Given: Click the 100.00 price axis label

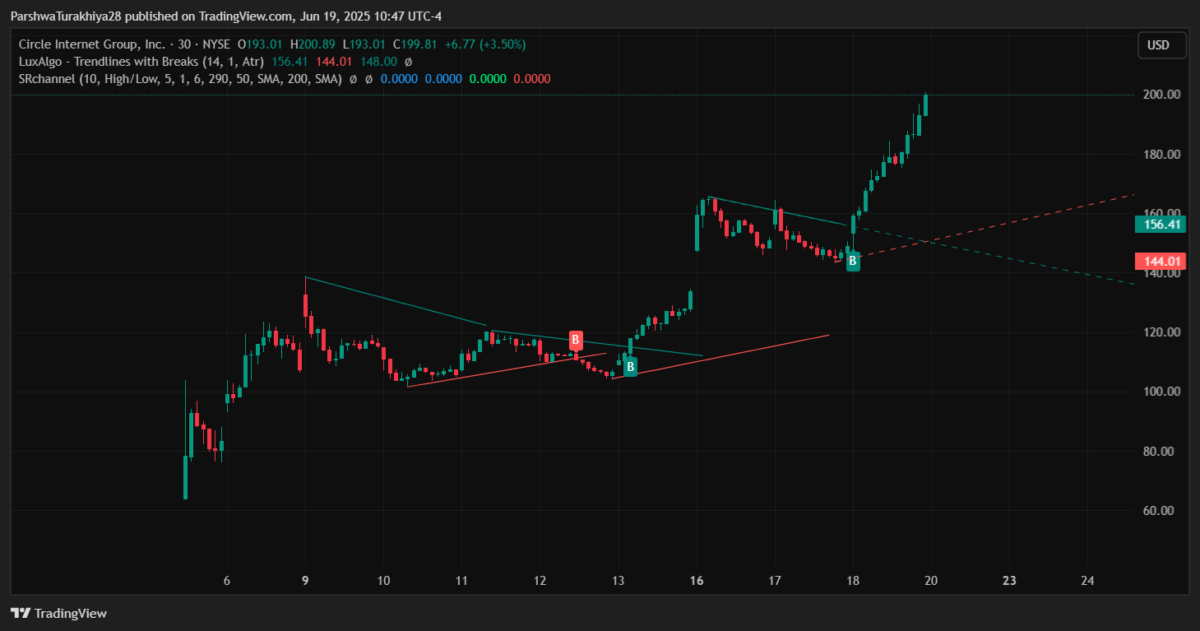Looking at the screenshot, I should 1160,391.
